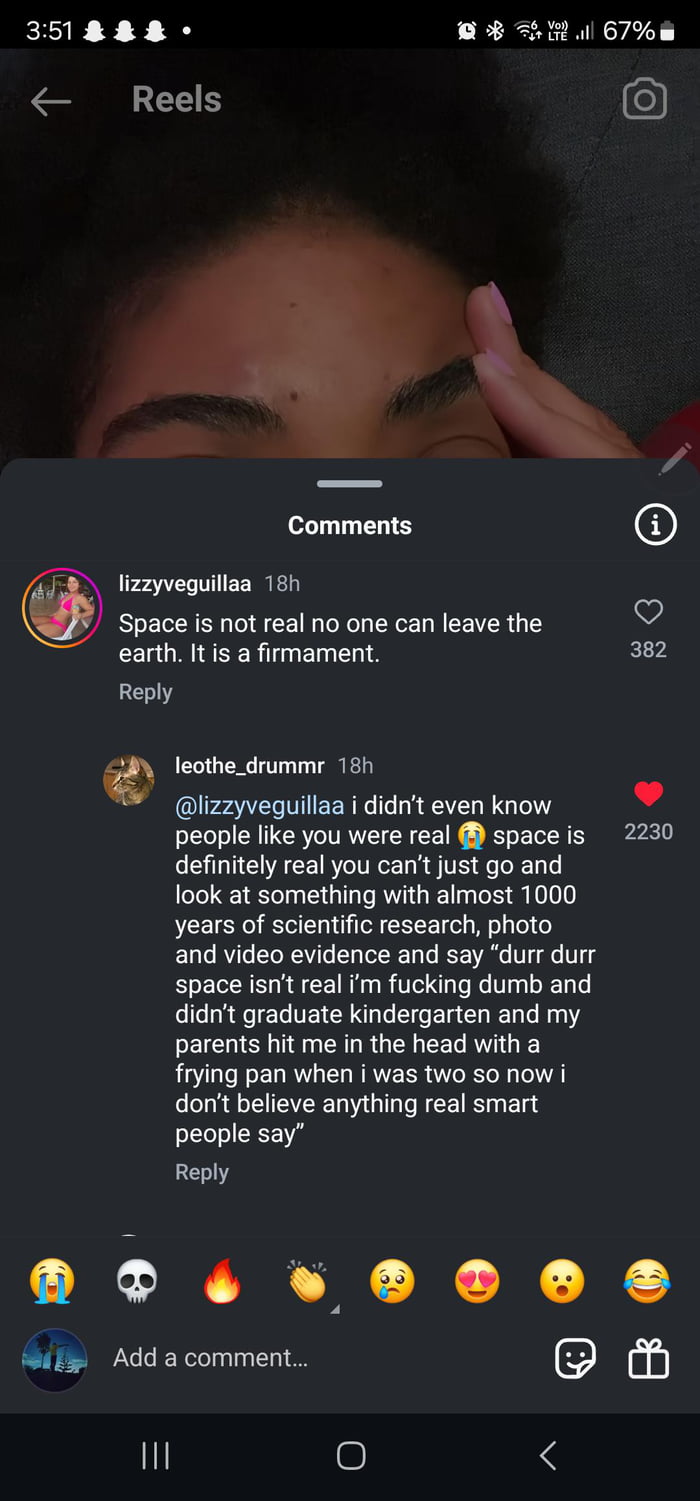The image size is (700, 1501).
Task: Tap the back arrow beside Reels
Action: [x=51, y=100]
